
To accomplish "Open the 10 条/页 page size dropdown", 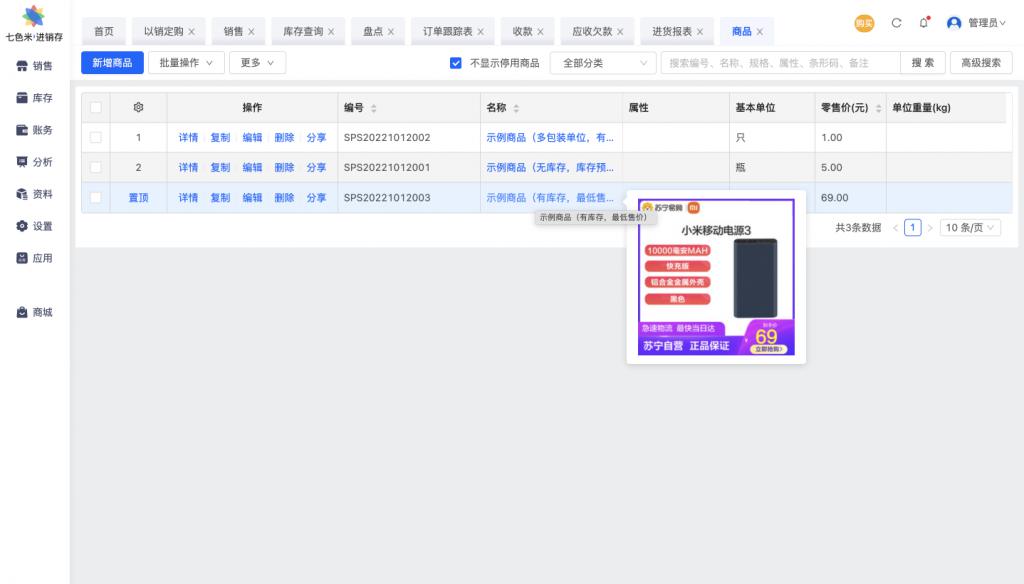I will click(x=970, y=227).
